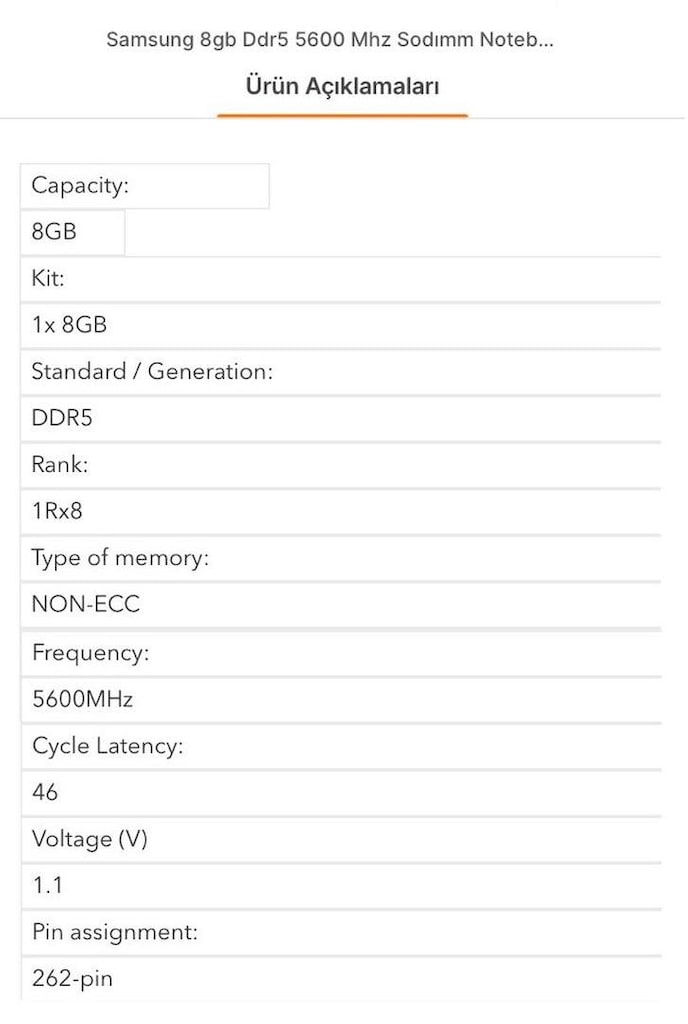Open the Ürün Açıklamaları tab
This screenshot has height=1024, width=688.
[342, 86]
